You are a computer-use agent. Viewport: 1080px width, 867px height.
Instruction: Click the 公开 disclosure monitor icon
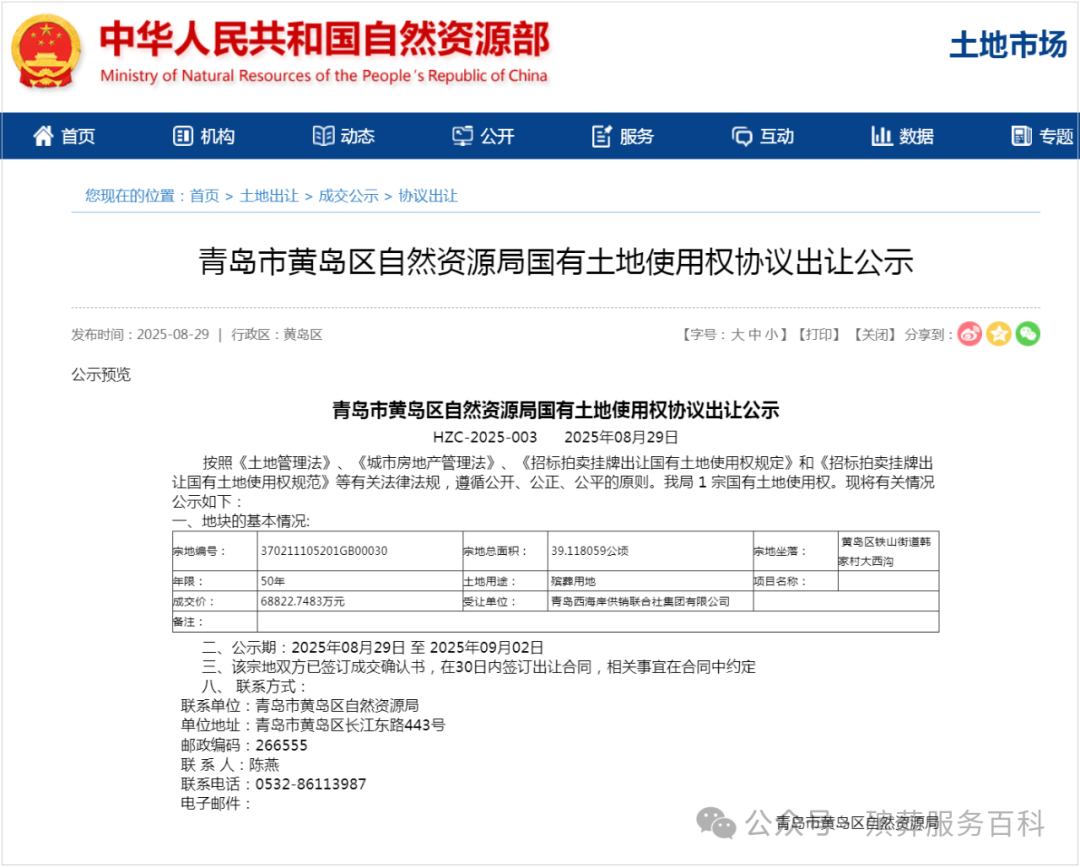[x=462, y=134]
